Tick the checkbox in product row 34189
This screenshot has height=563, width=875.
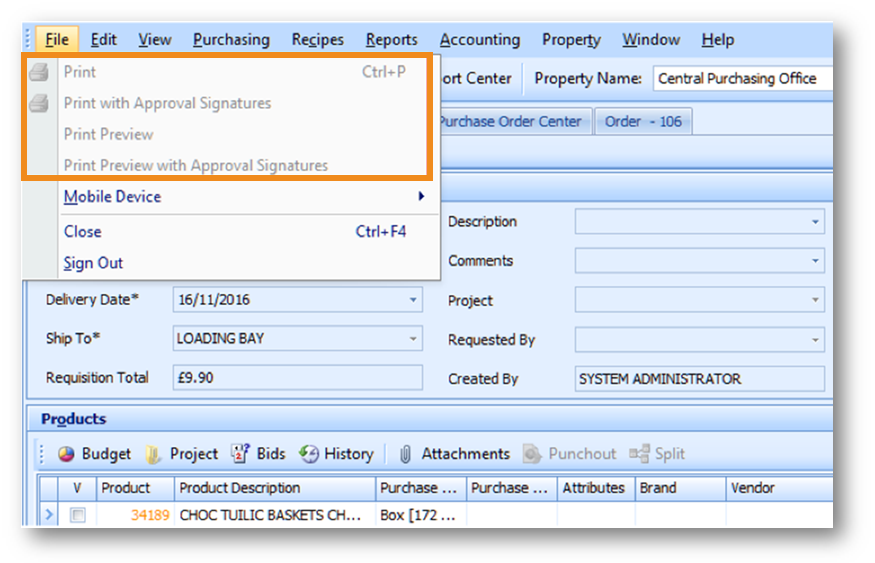click(x=77, y=516)
